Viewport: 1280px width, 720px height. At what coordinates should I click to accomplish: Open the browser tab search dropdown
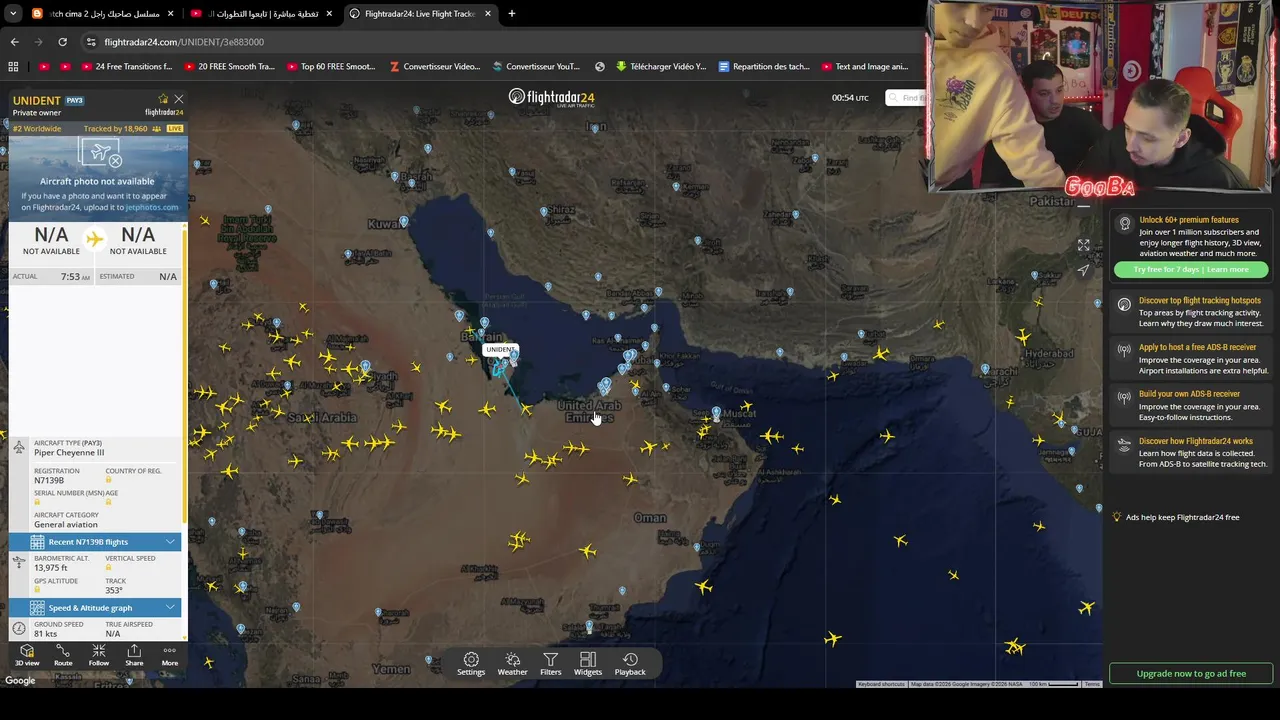[12, 14]
